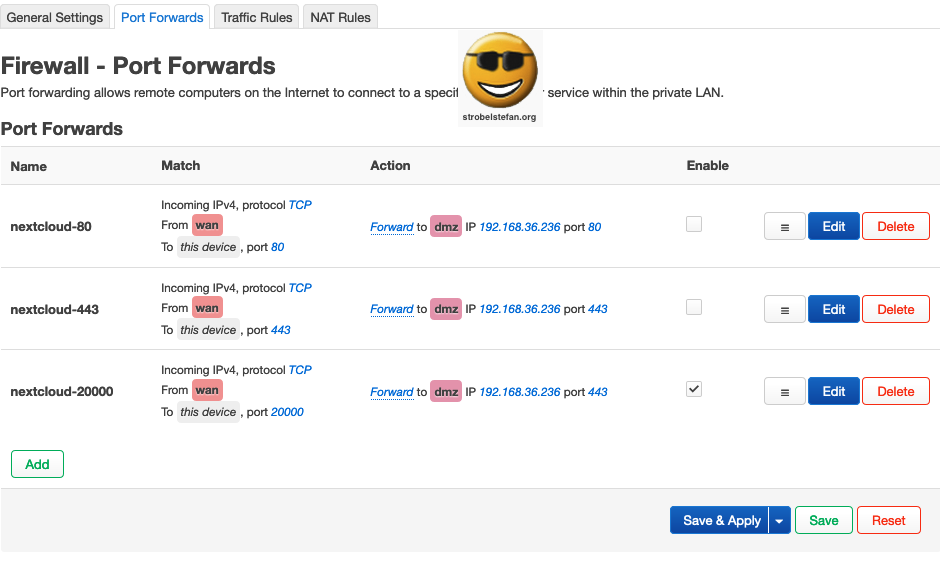Go to the NAT Rules tab
The height and width of the screenshot is (569, 940).
coord(340,17)
